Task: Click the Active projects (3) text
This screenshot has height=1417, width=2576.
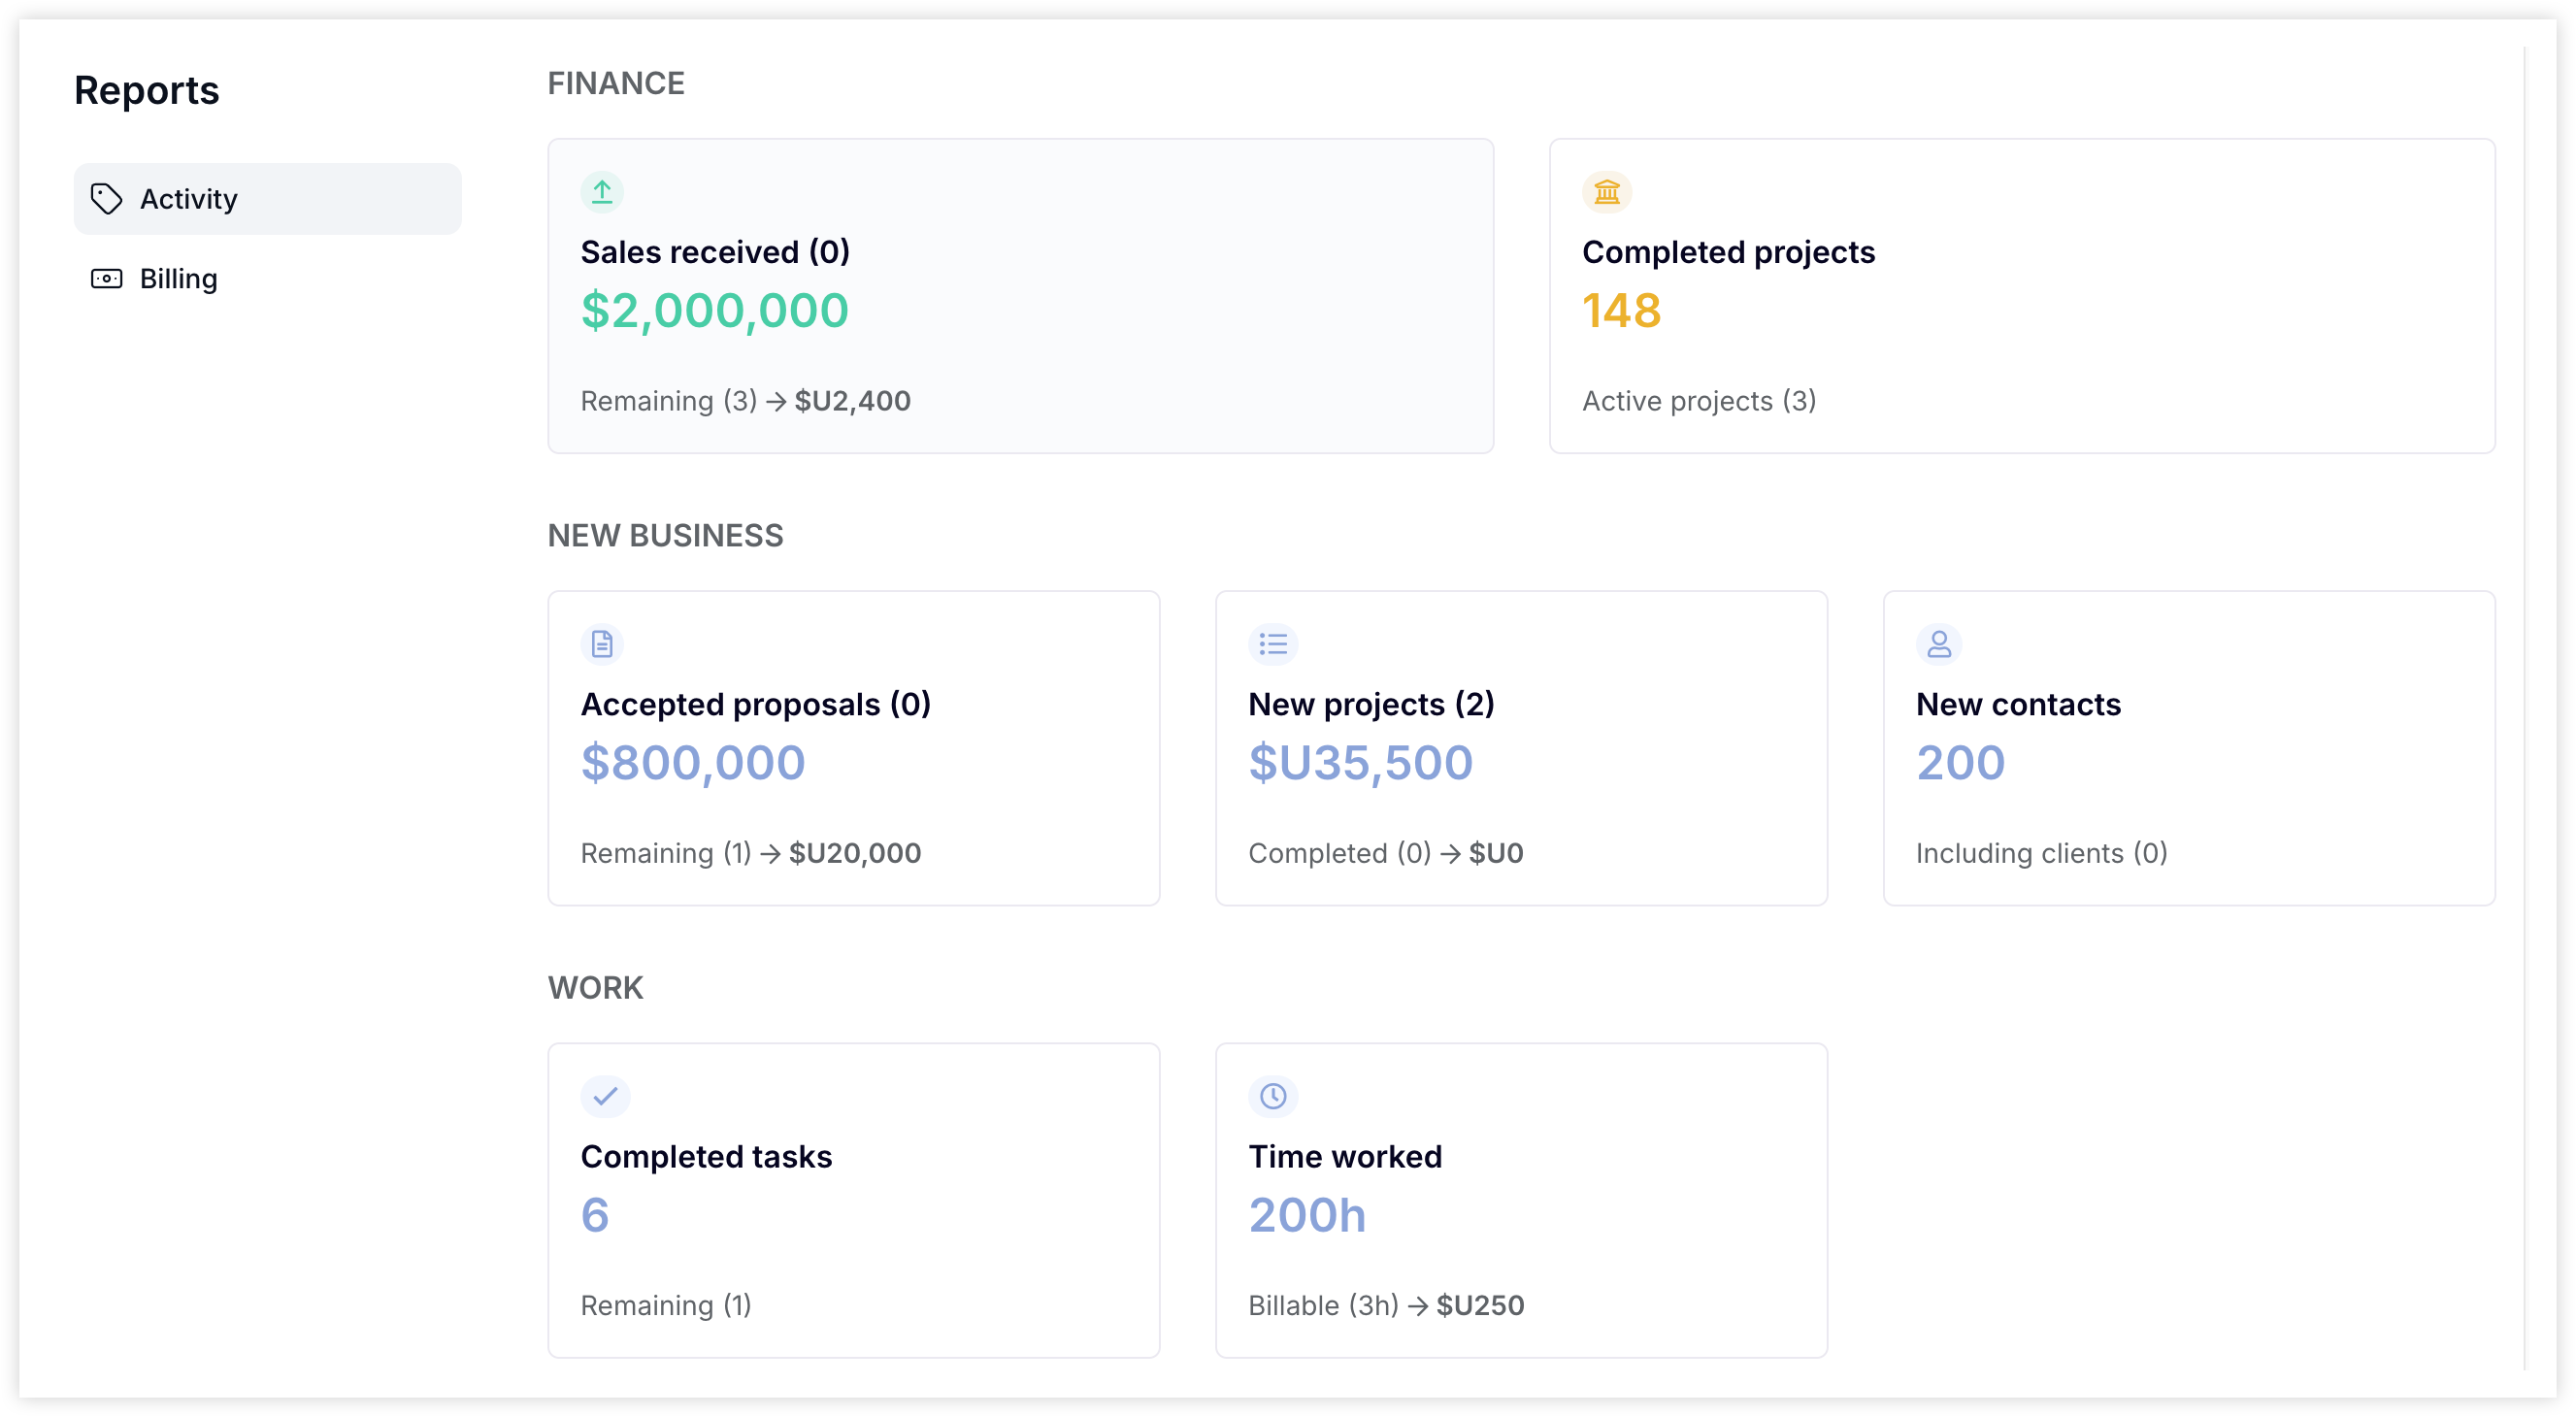Action: (x=1699, y=401)
